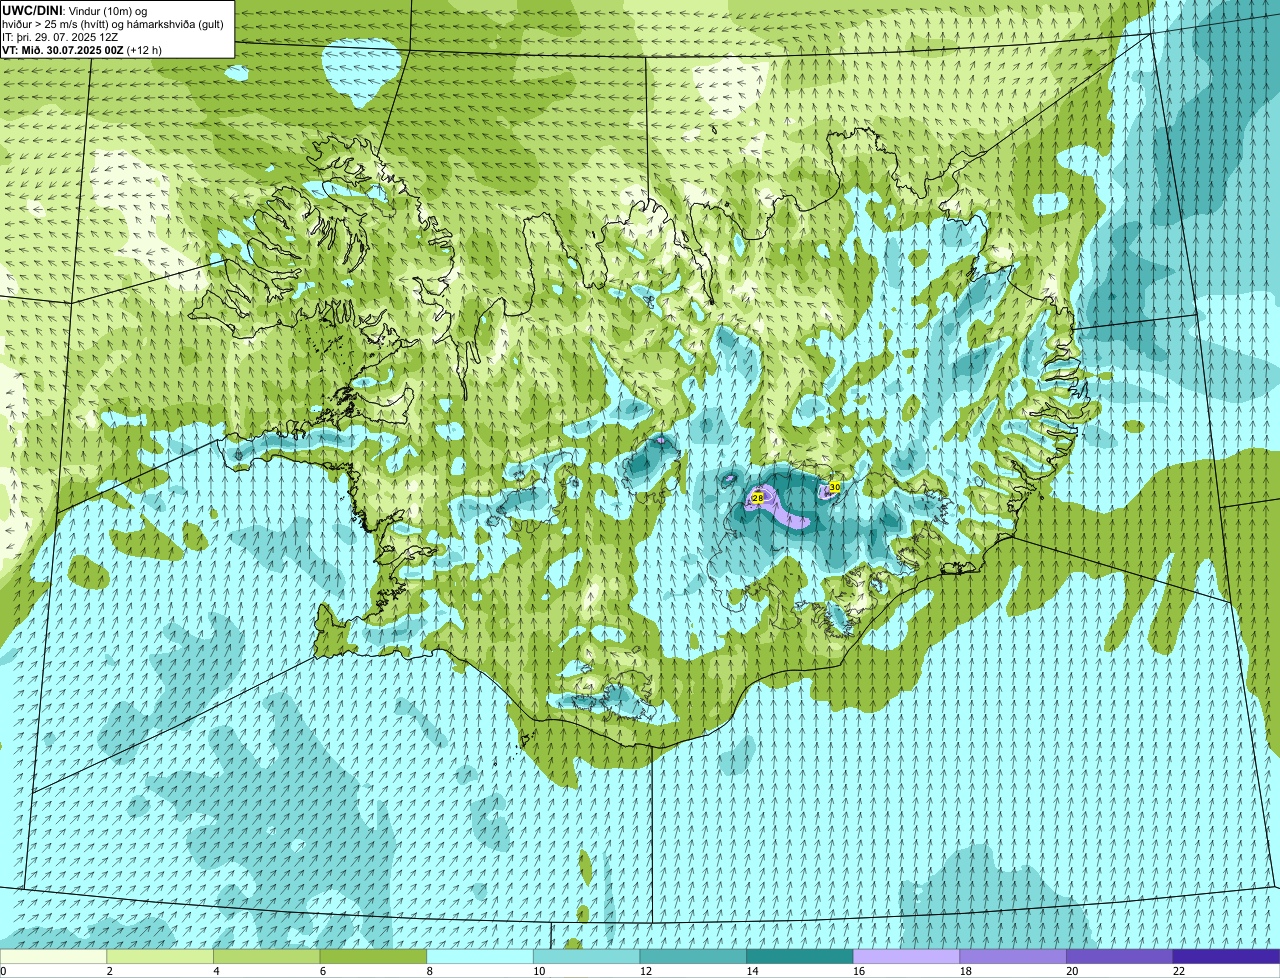This screenshot has width=1280, height=978.
Task: Click the legend scale label "20"
Action: point(1072,971)
